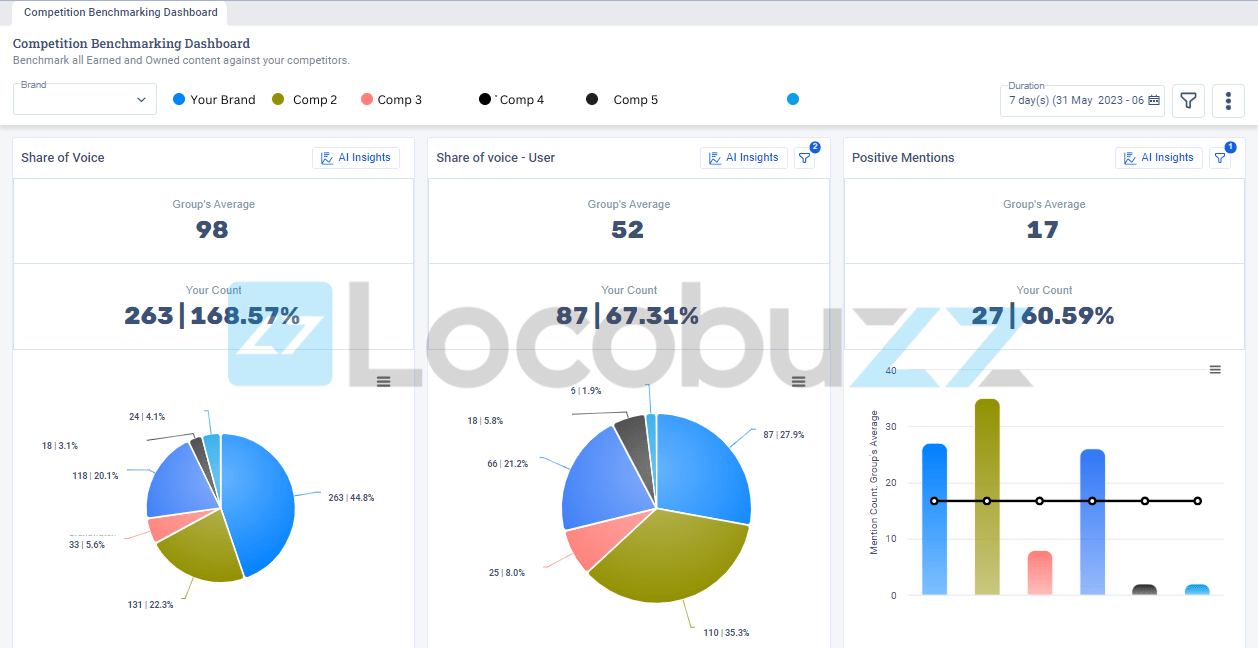1258x648 pixels.
Task: Open the three-dot more options menu
Action: [1228, 101]
